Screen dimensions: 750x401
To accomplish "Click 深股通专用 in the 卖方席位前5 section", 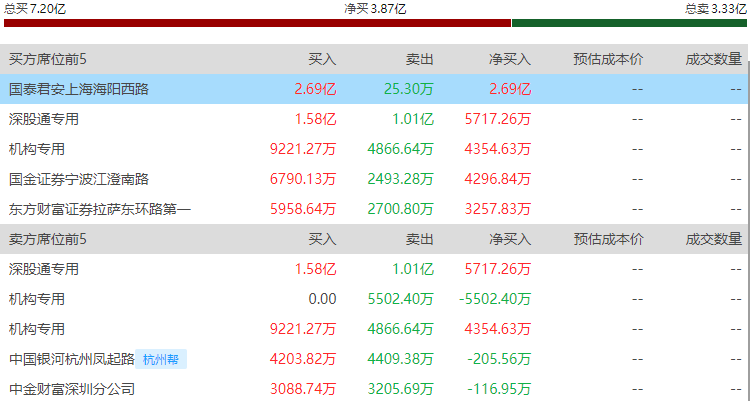I will point(44,269).
